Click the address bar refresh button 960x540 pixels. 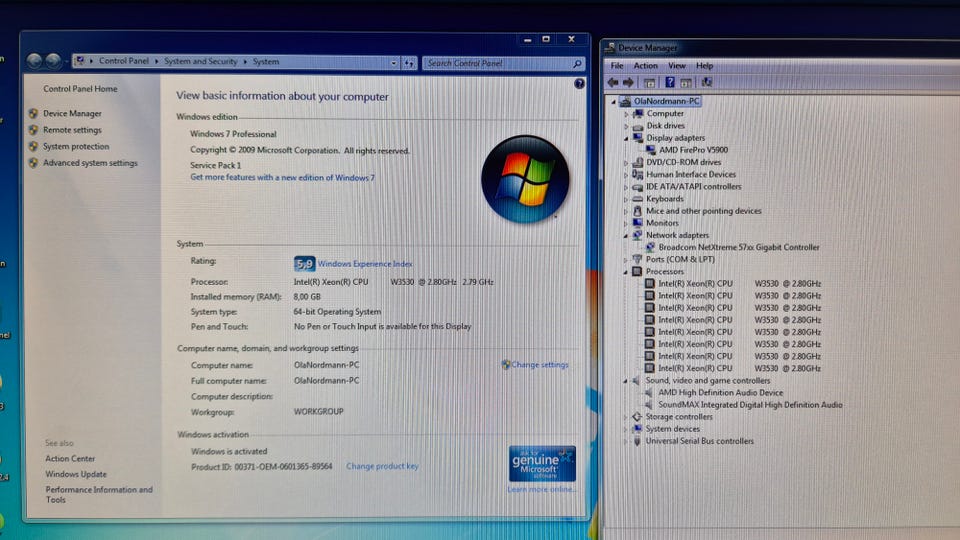point(409,62)
